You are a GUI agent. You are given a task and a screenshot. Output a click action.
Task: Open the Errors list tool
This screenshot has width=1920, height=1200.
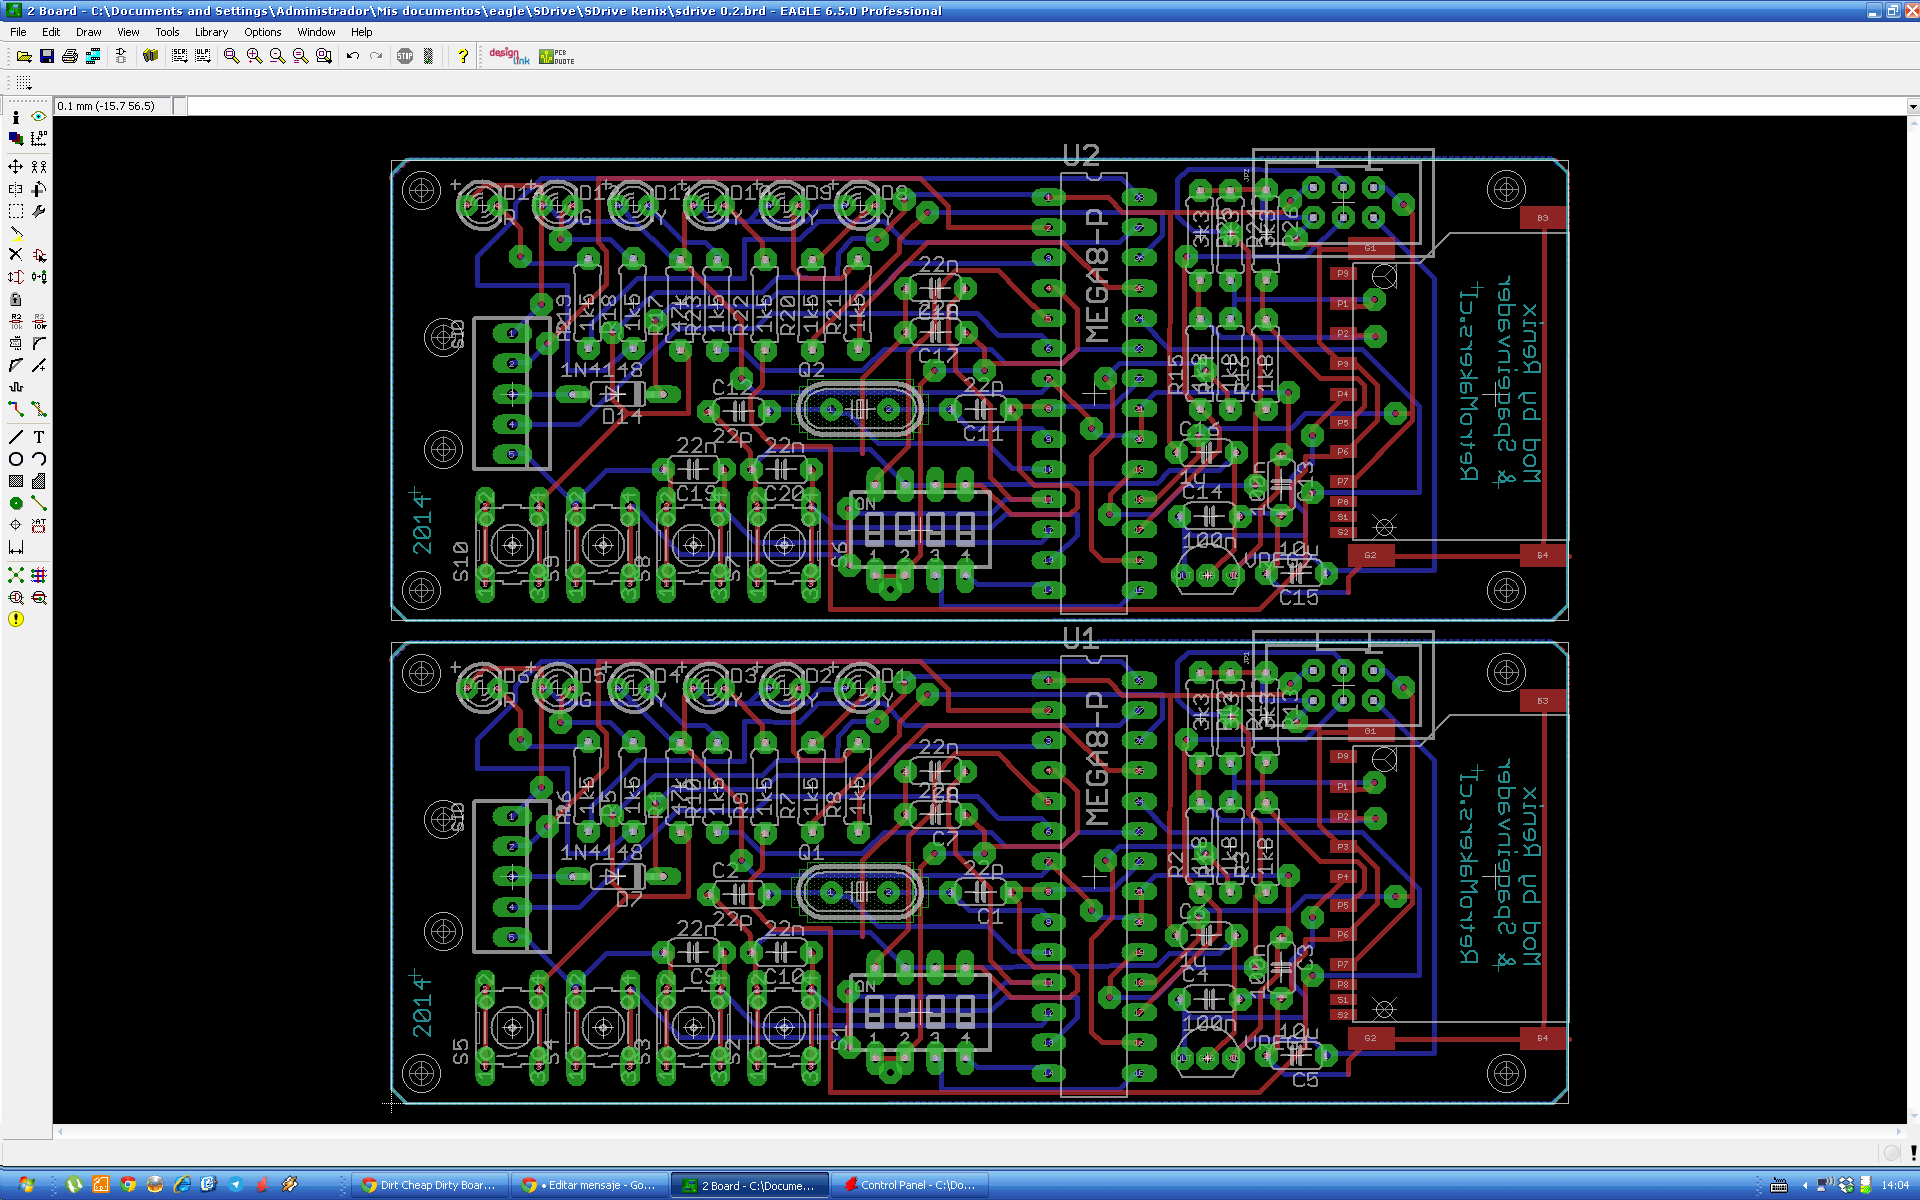pyautogui.click(x=16, y=619)
